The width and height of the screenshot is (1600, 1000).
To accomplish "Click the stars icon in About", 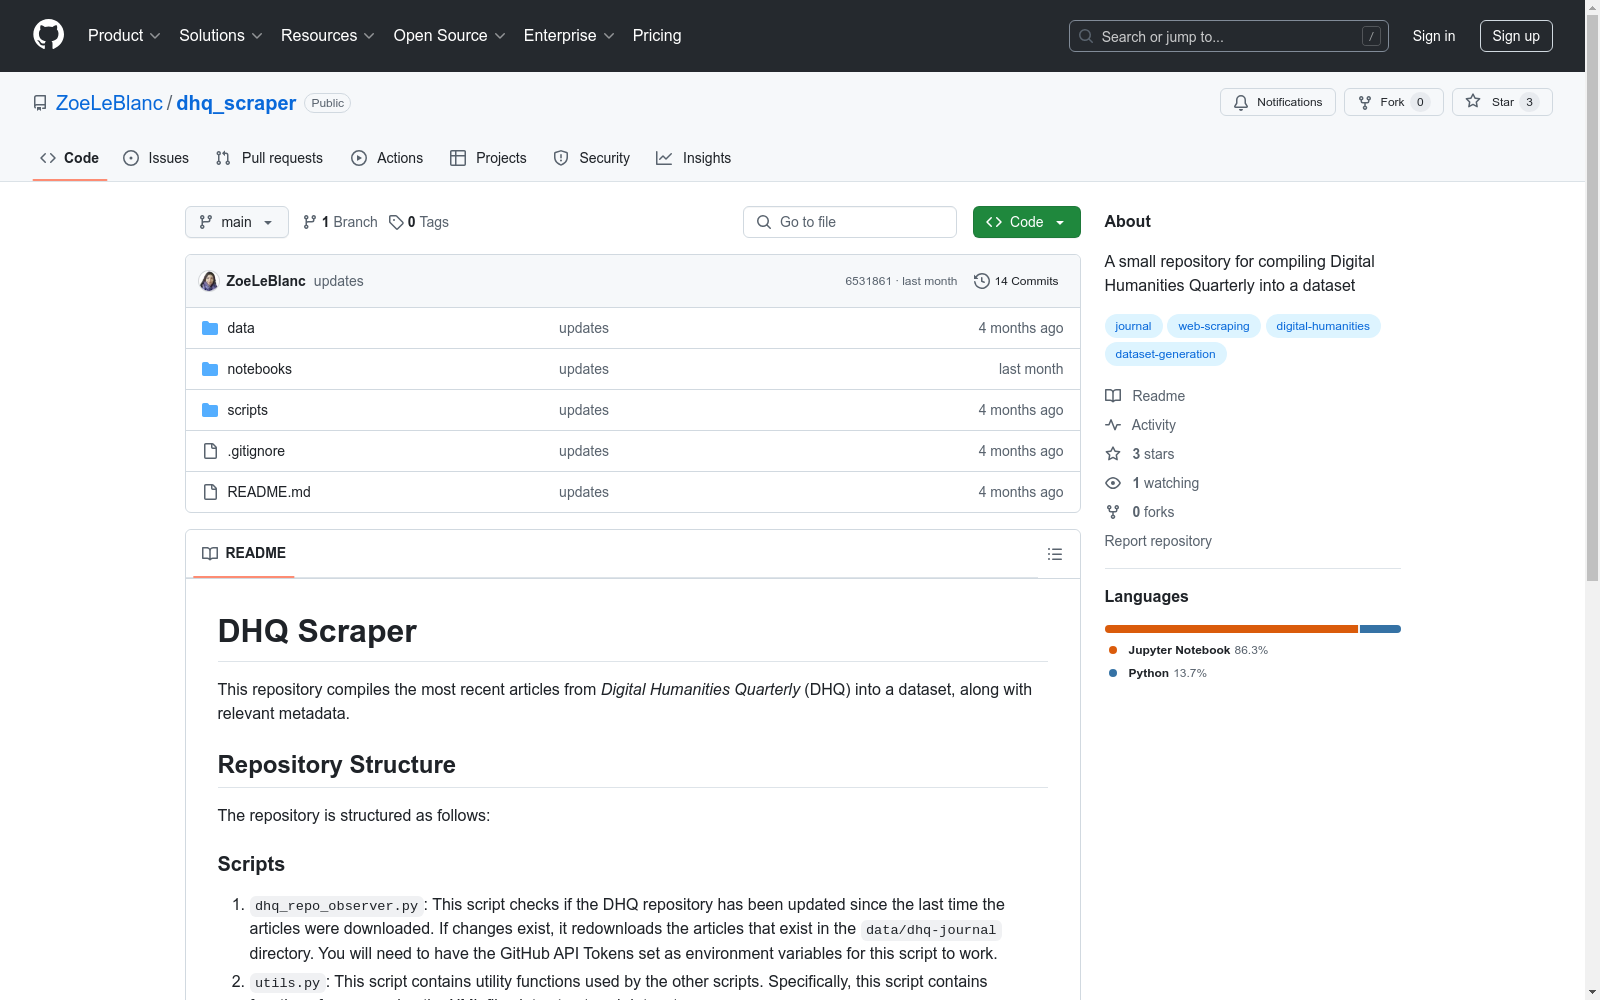I will pyautogui.click(x=1113, y=454).
